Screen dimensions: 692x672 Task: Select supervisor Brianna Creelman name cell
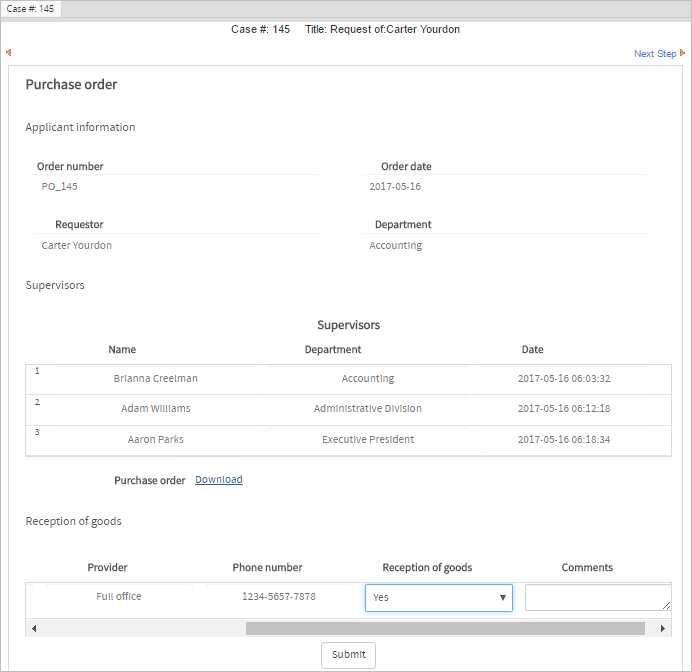click(x=155, y=379)
